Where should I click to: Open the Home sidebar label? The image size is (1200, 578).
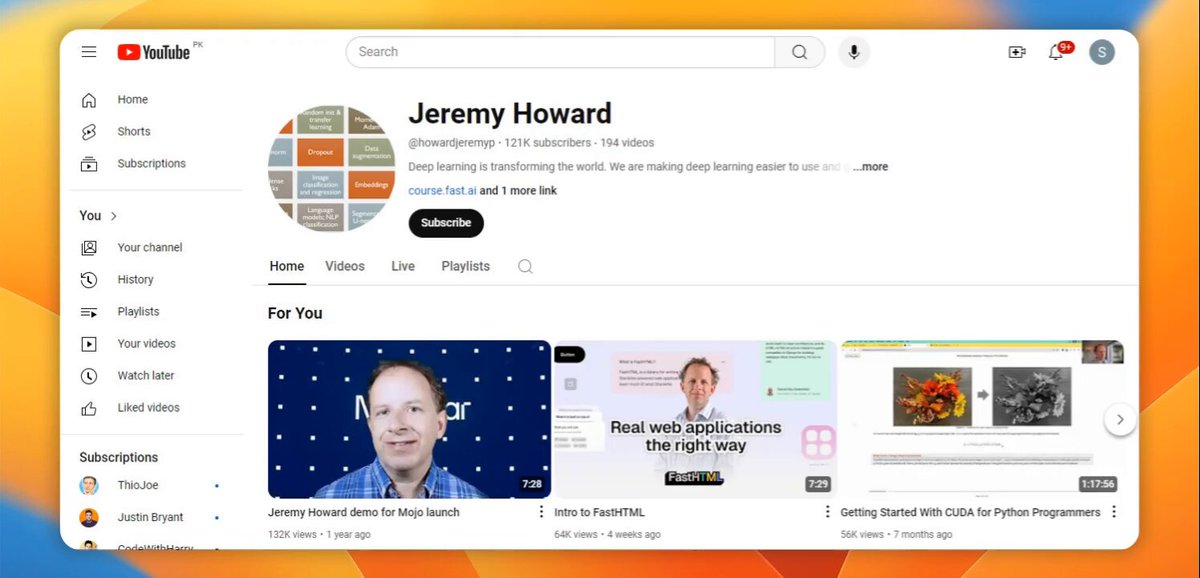[x=133, y=100]
